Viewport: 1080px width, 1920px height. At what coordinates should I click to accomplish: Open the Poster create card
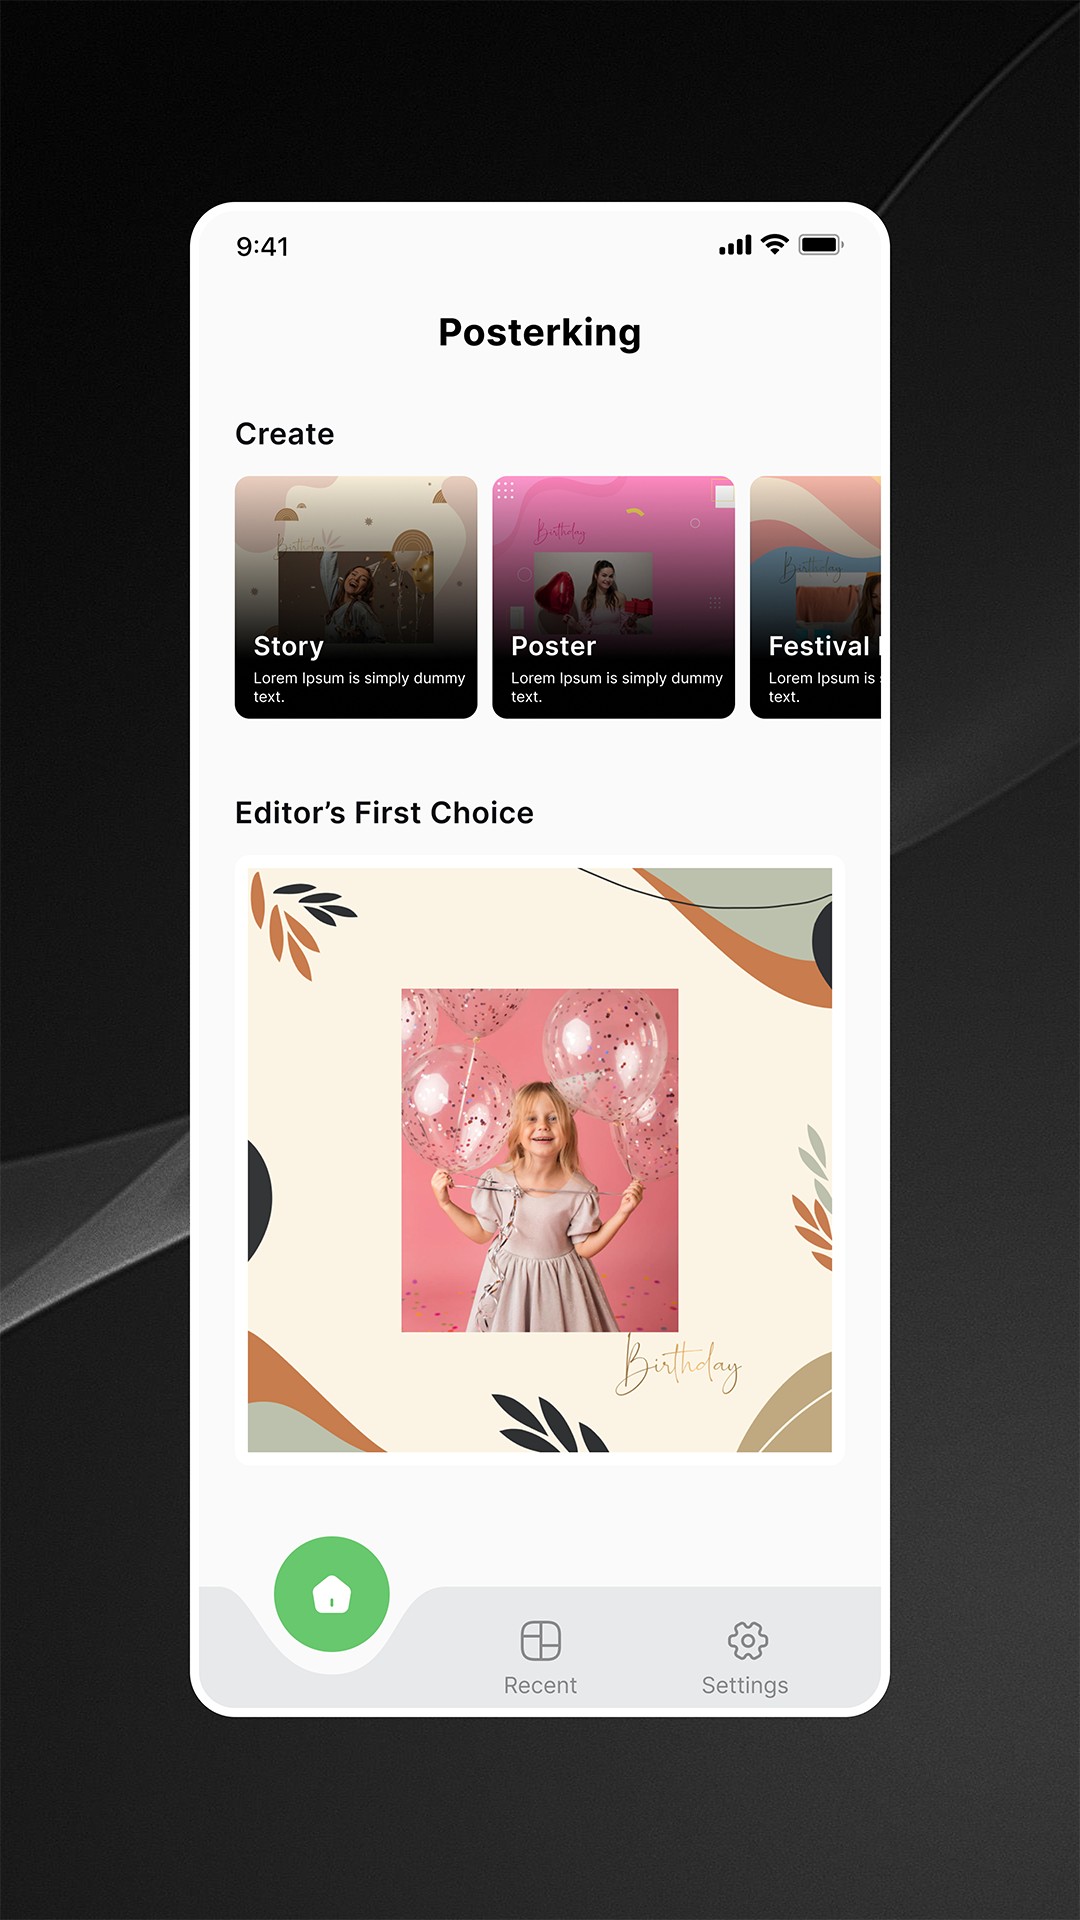[x=614, y=597]
